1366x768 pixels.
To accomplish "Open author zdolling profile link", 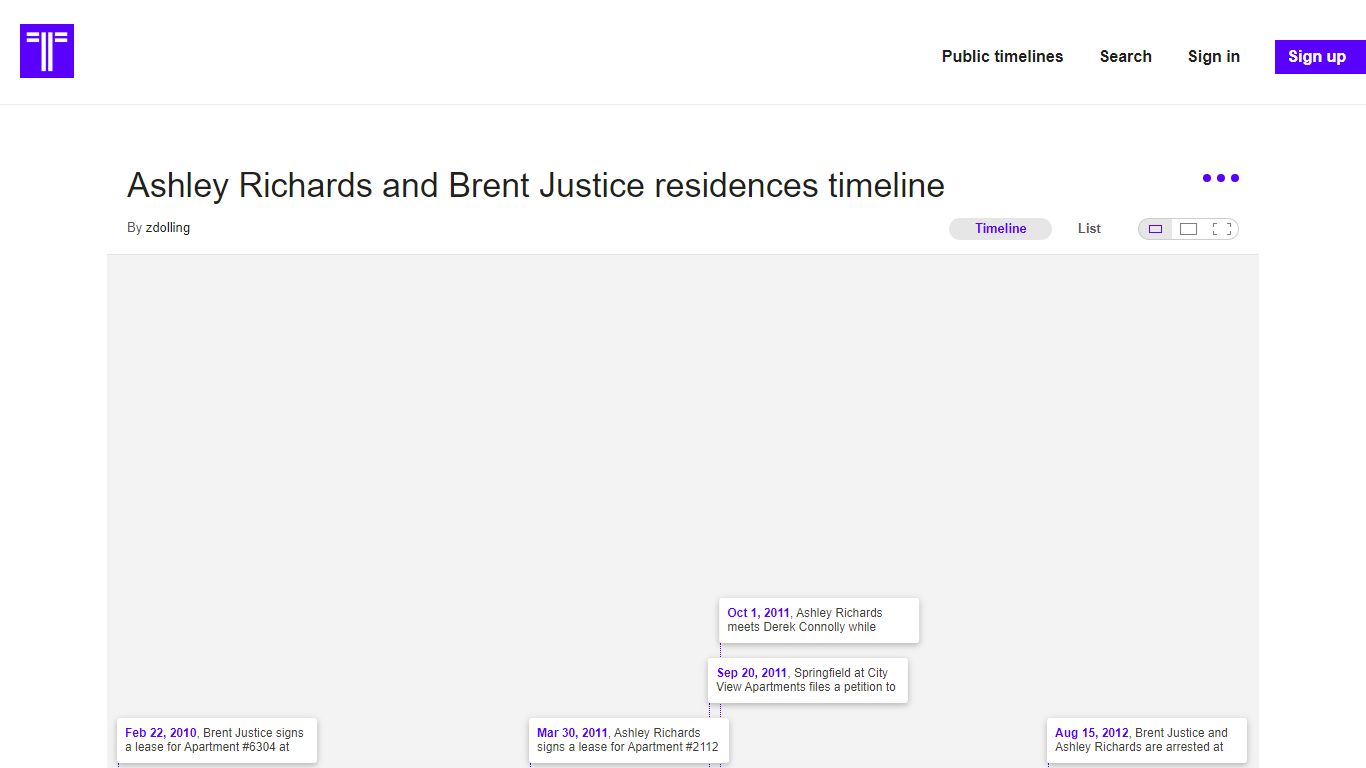I will pos(168,228).
